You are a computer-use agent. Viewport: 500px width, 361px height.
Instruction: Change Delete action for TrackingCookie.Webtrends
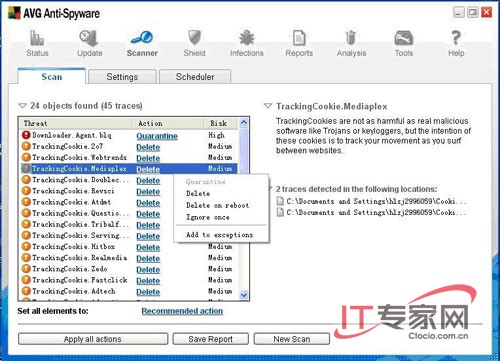(x=148, y=158)
